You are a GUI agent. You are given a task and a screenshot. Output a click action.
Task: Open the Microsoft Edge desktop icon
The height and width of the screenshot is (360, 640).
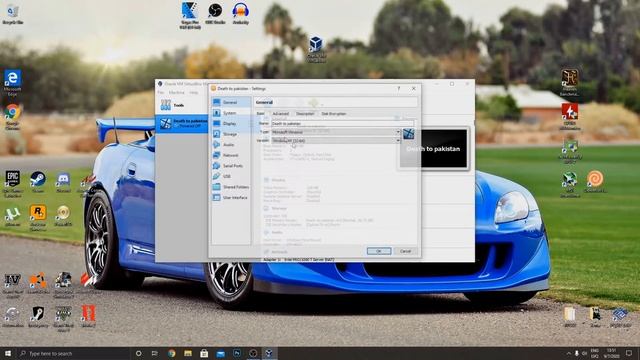[x=13, y=82]
